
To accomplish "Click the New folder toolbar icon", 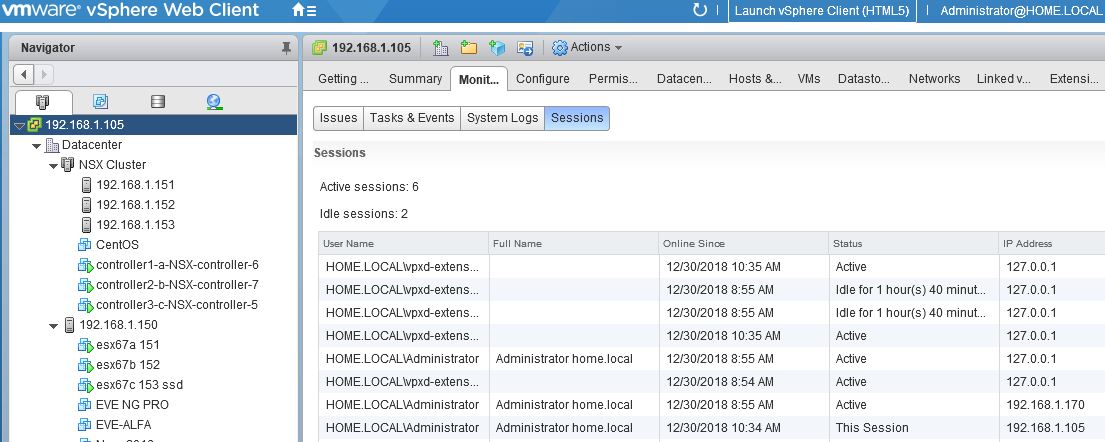I will click(469, 47).
